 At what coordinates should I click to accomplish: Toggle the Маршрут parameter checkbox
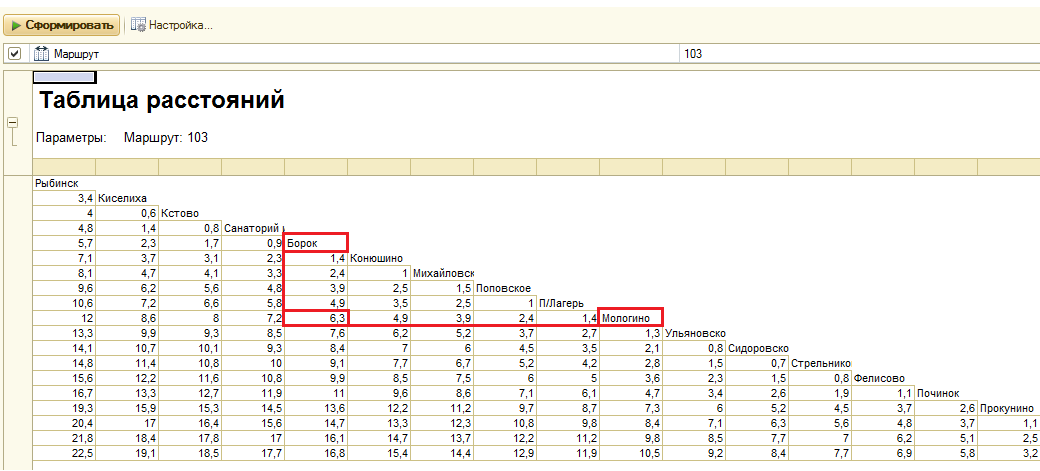tap(15, 54)
